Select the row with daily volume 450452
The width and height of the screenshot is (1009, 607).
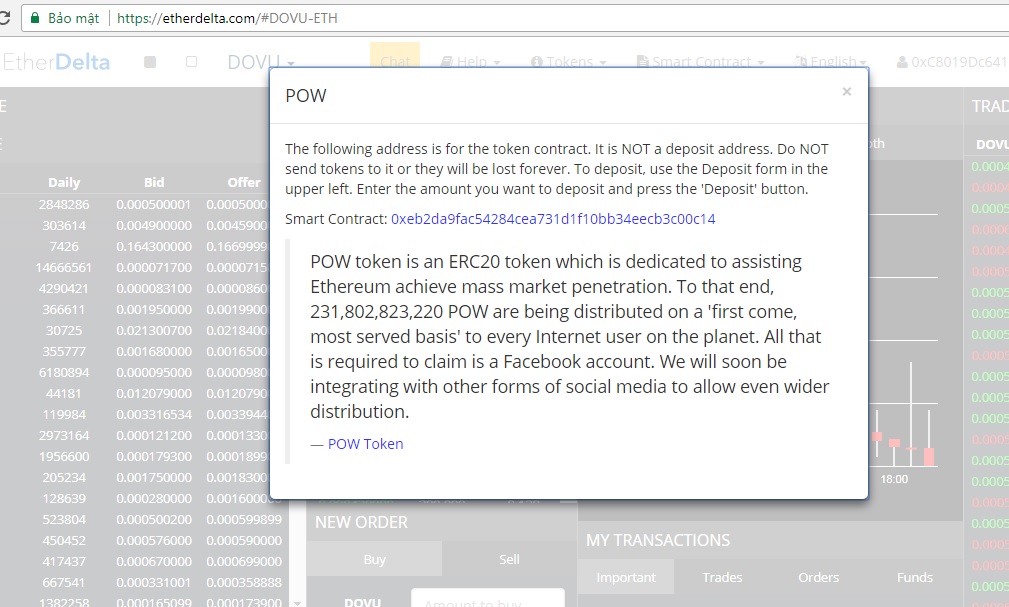142,541
